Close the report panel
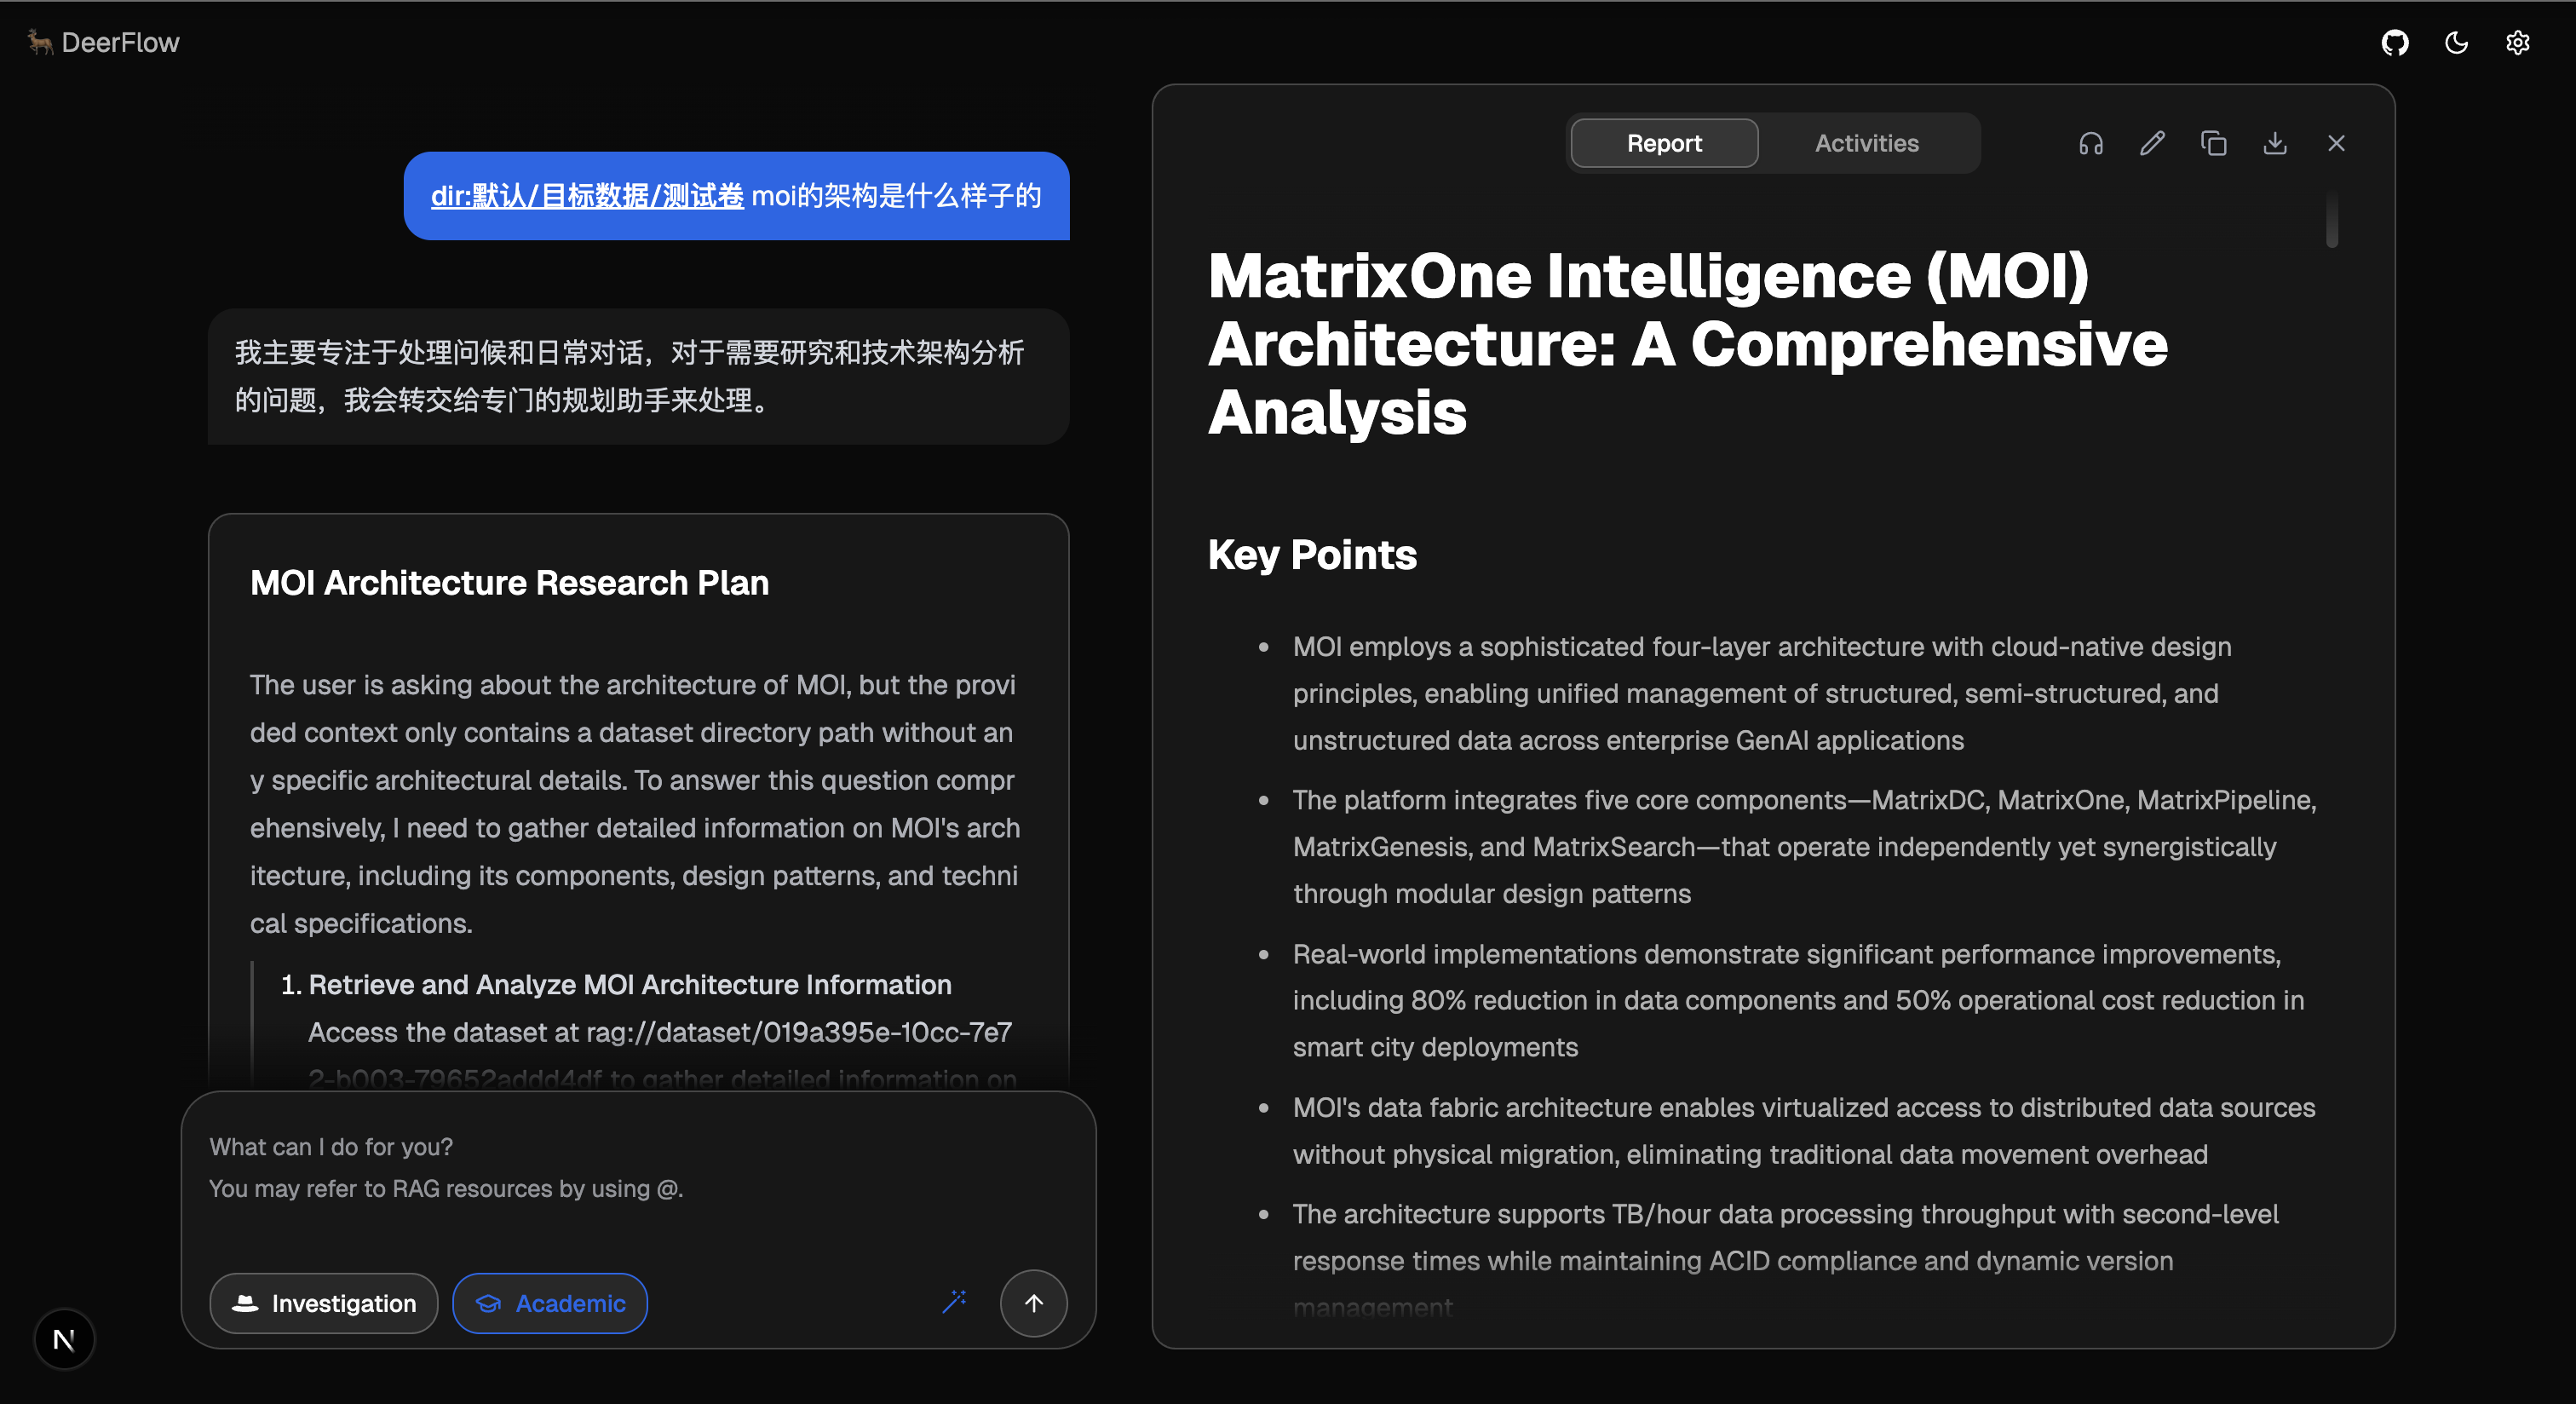2576x1404 pixels. 2336,143
